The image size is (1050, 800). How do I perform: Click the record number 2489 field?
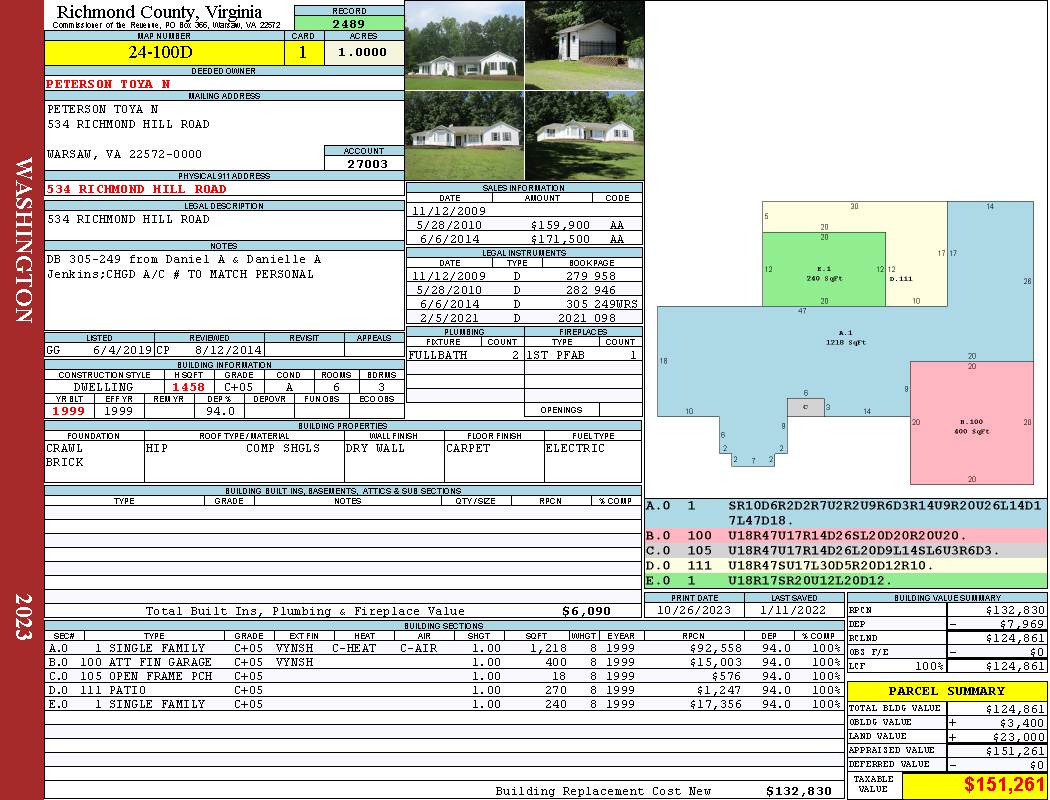[x=349, y=23]
